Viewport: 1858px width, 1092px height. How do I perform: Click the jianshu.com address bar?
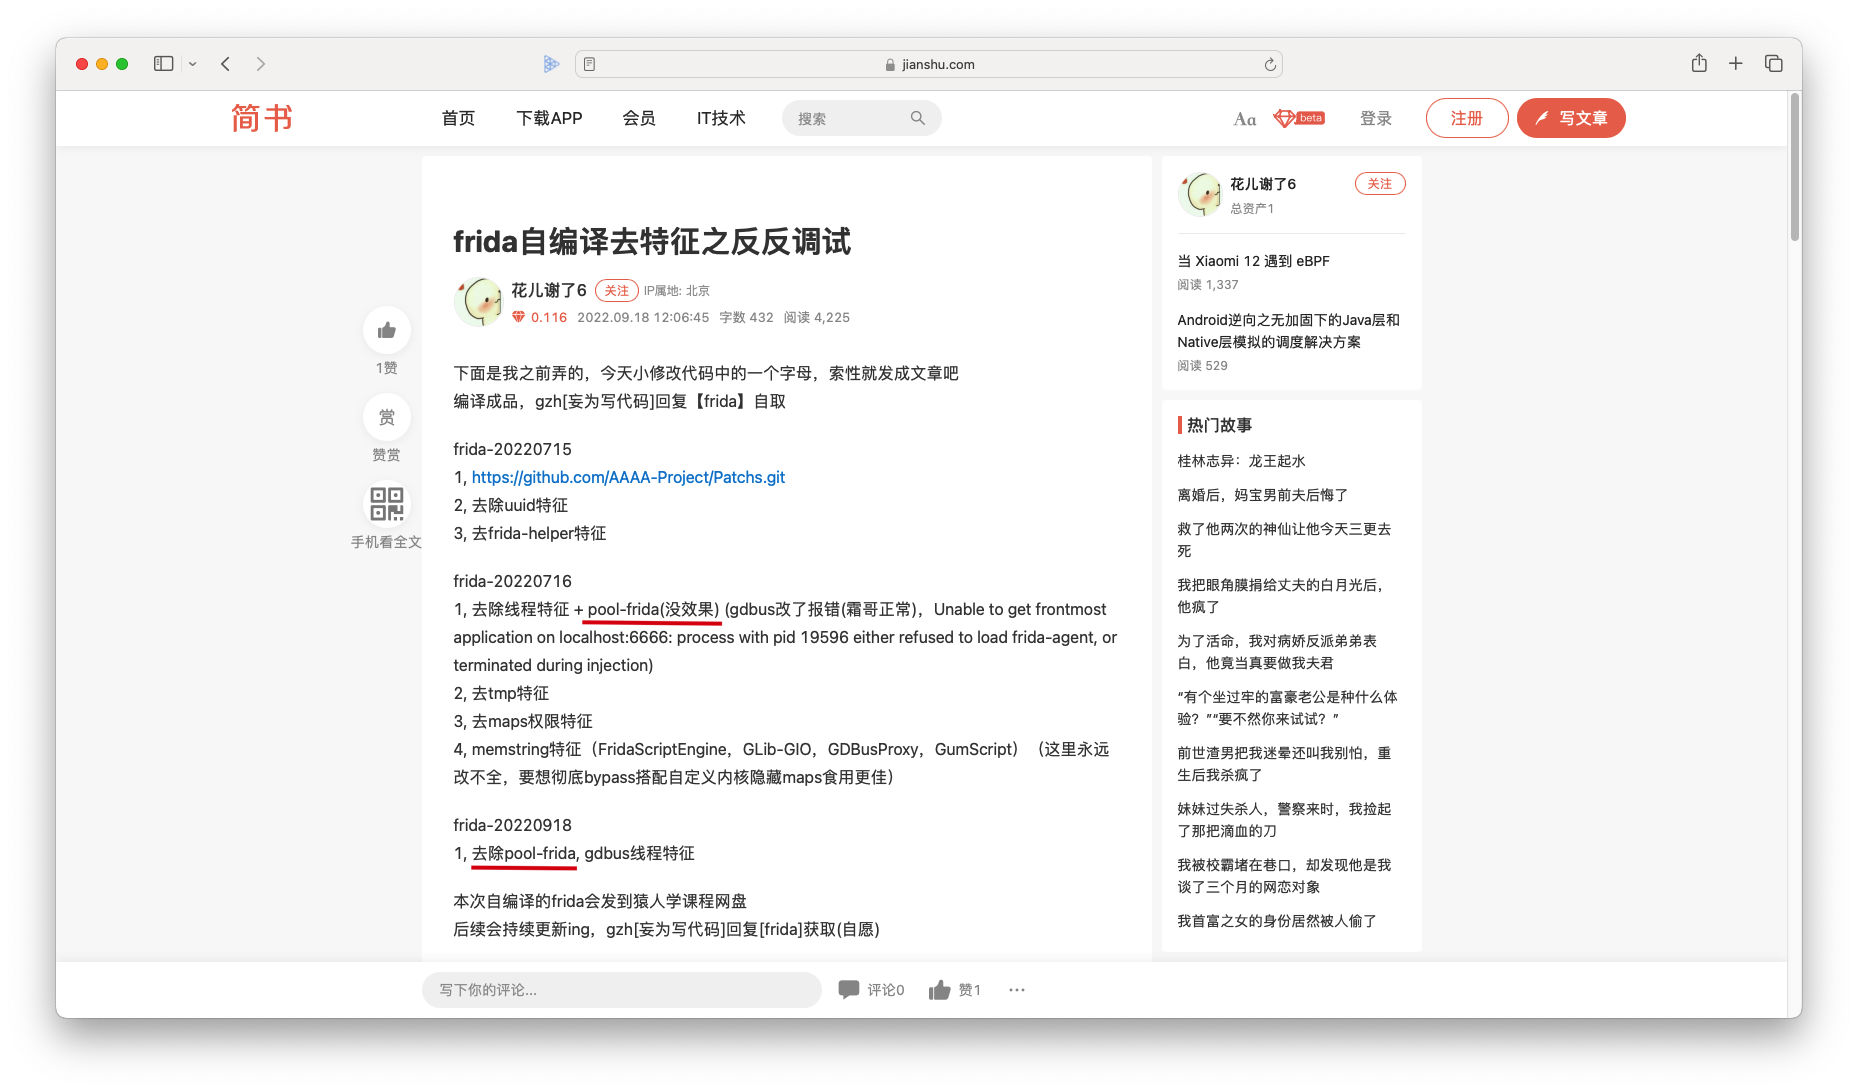tap(928, 64)
